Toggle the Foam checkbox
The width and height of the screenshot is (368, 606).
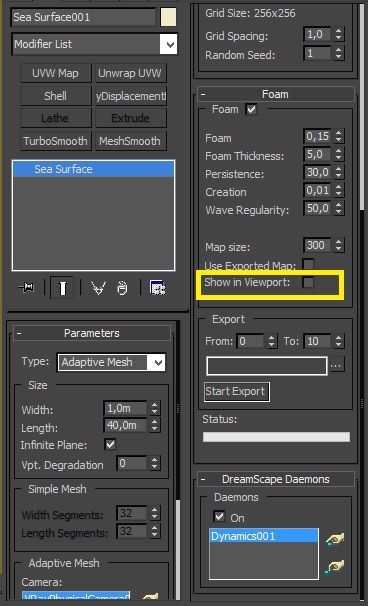tap(251, 110)
